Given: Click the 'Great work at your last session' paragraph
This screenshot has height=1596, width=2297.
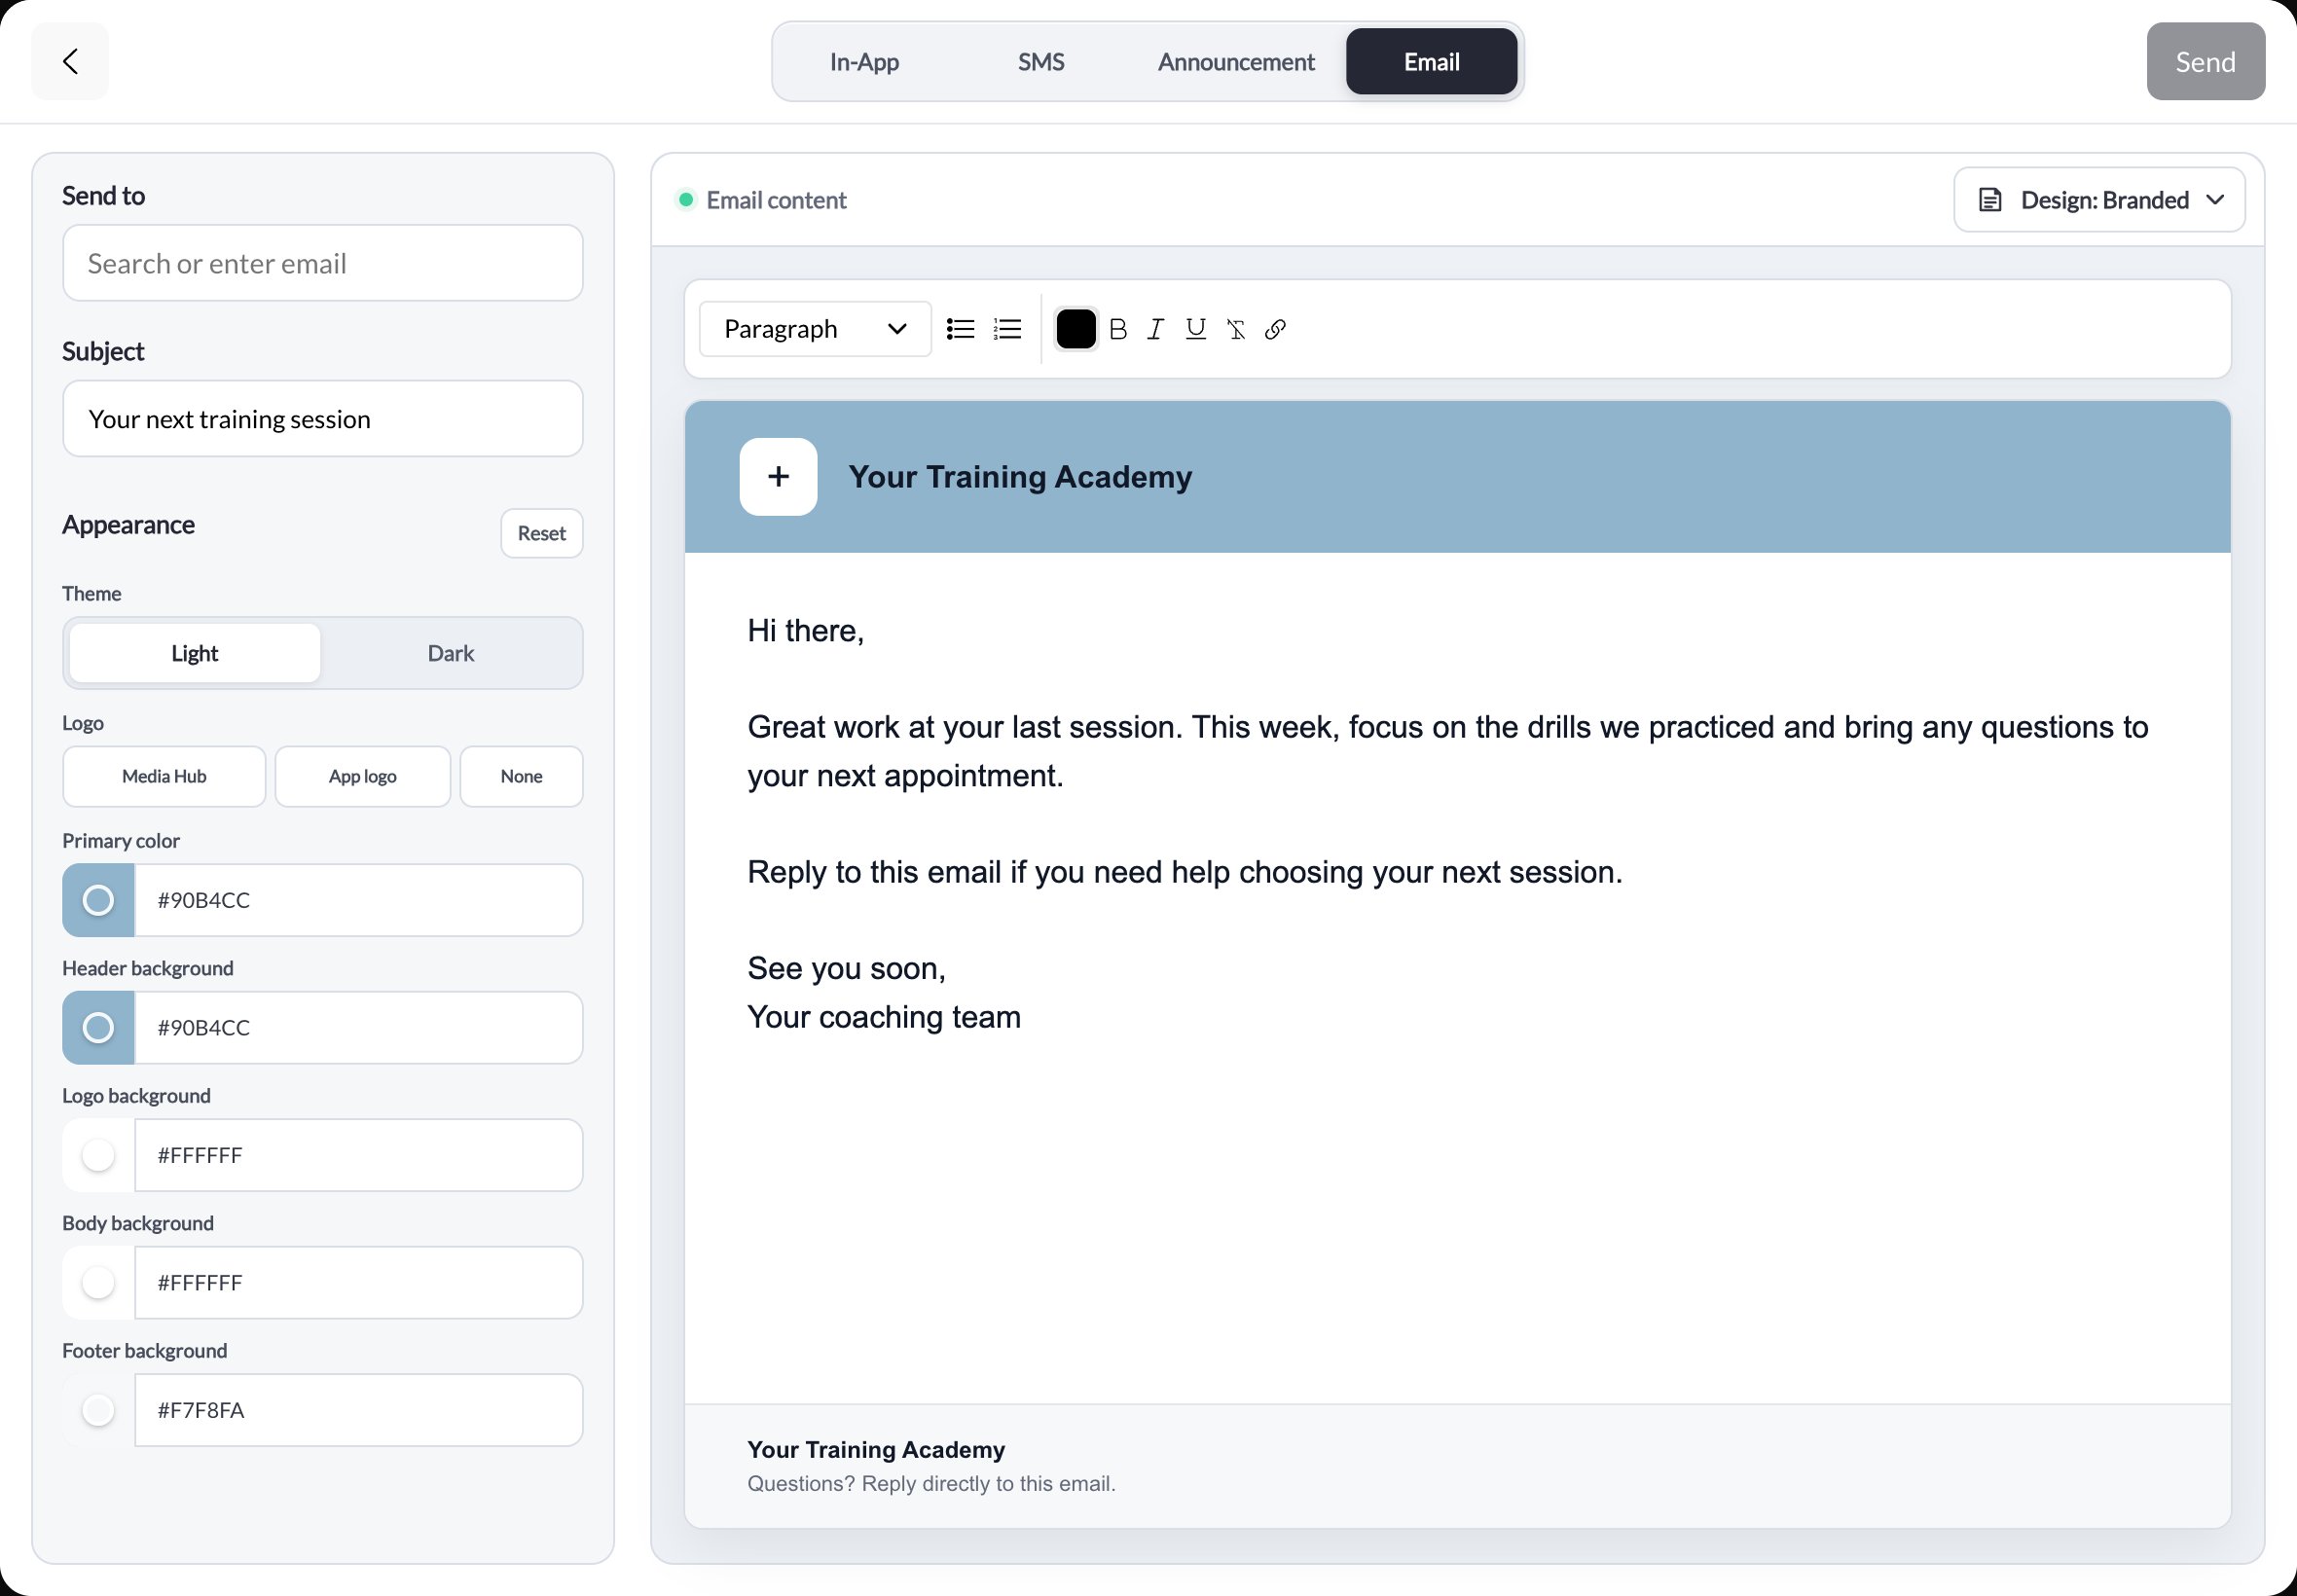Looking at the screenshot, I should coord(1447,751).
